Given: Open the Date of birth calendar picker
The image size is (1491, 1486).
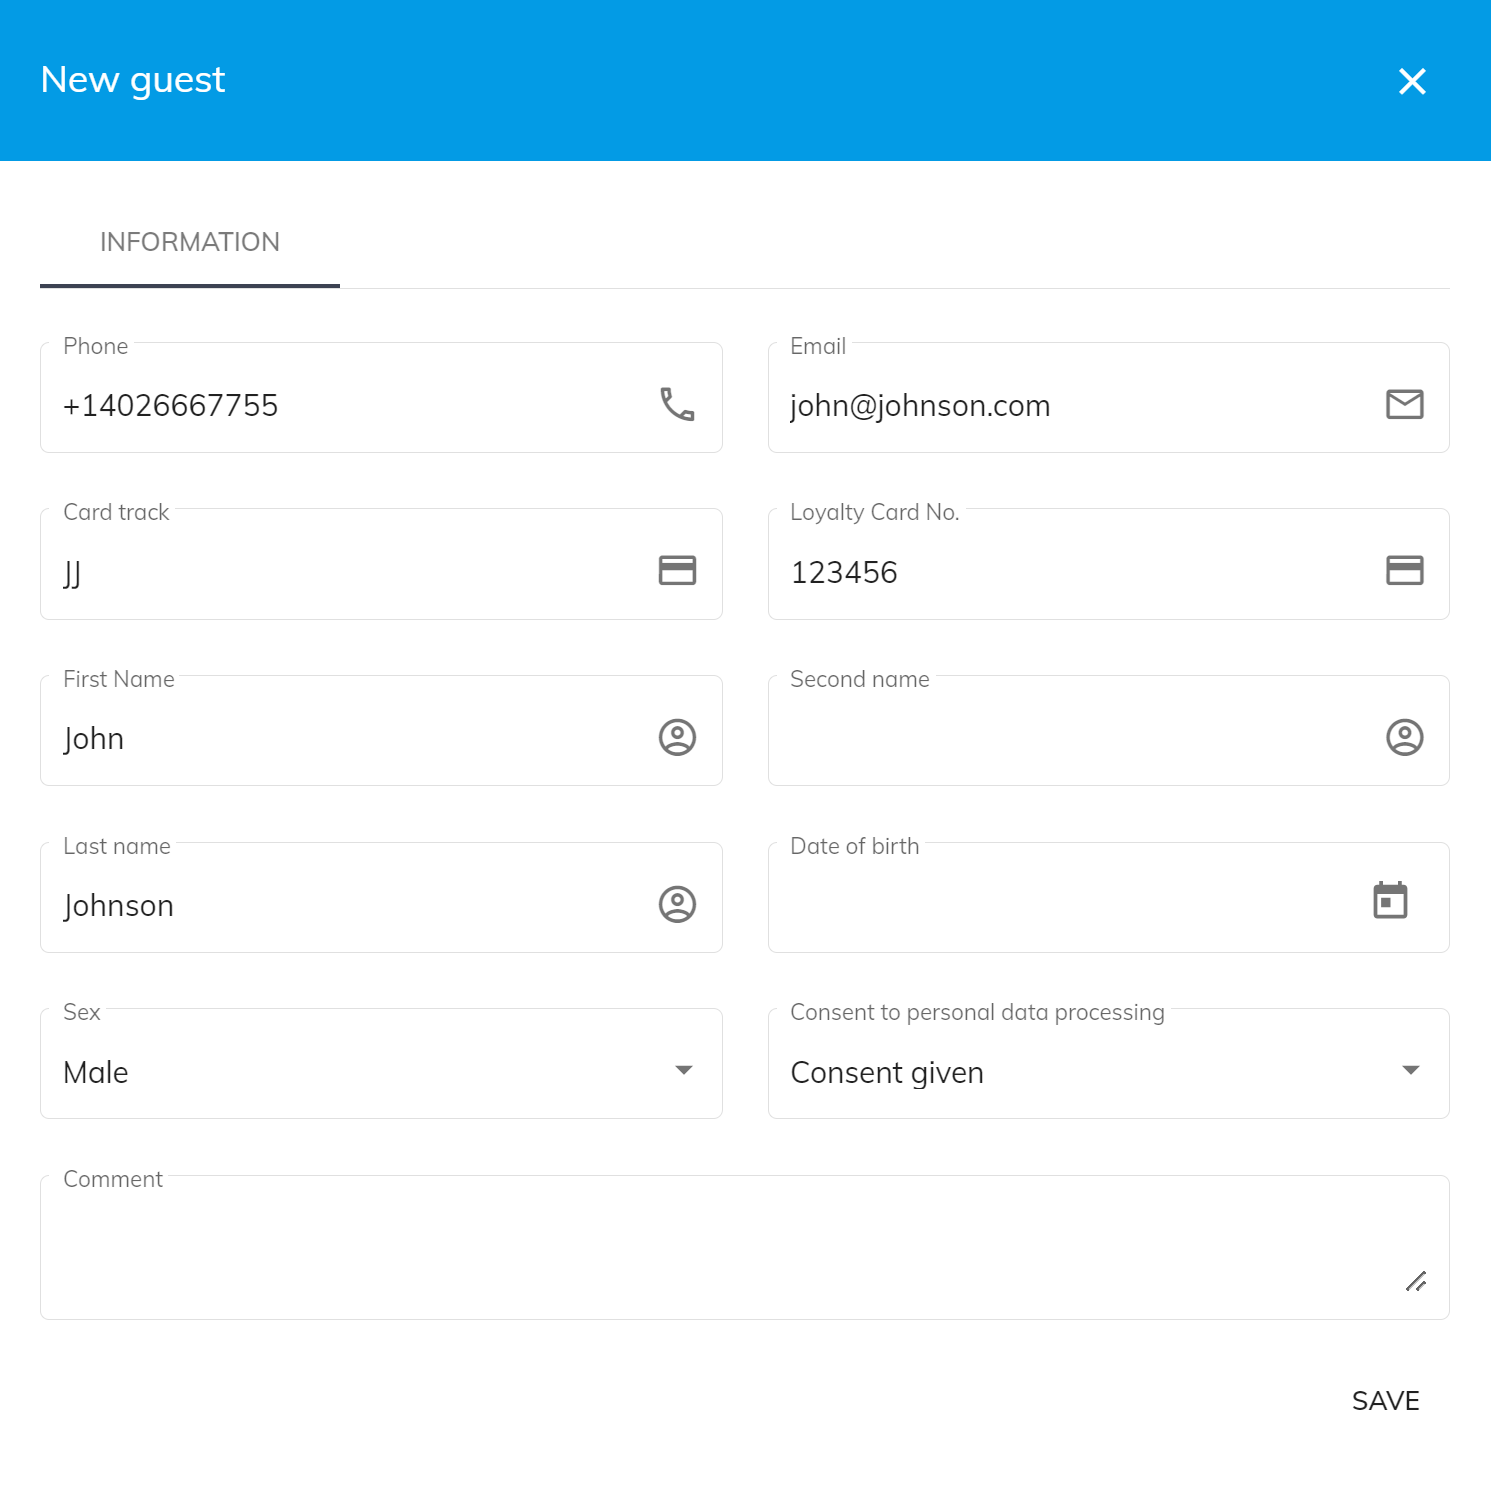Looking at the screenshot, I should [x=1390, y=900].
